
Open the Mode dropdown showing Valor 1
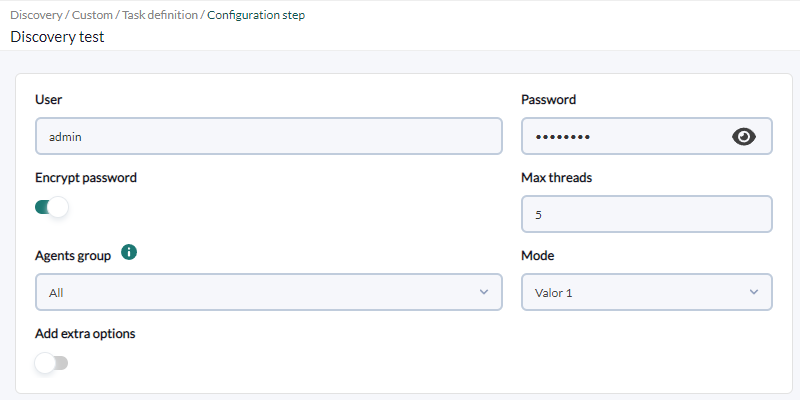coord(647,292)
